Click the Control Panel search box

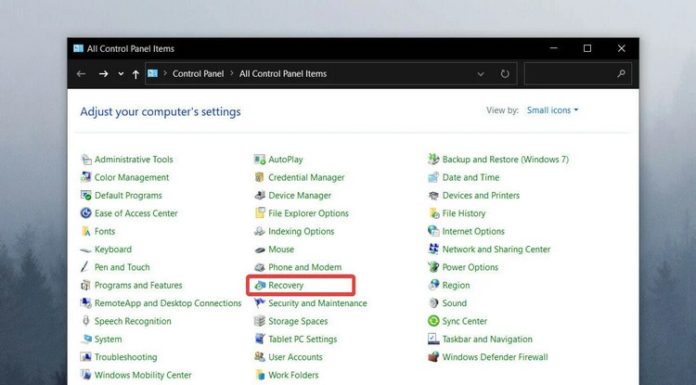pyautogui.click(x=577, y=74)
